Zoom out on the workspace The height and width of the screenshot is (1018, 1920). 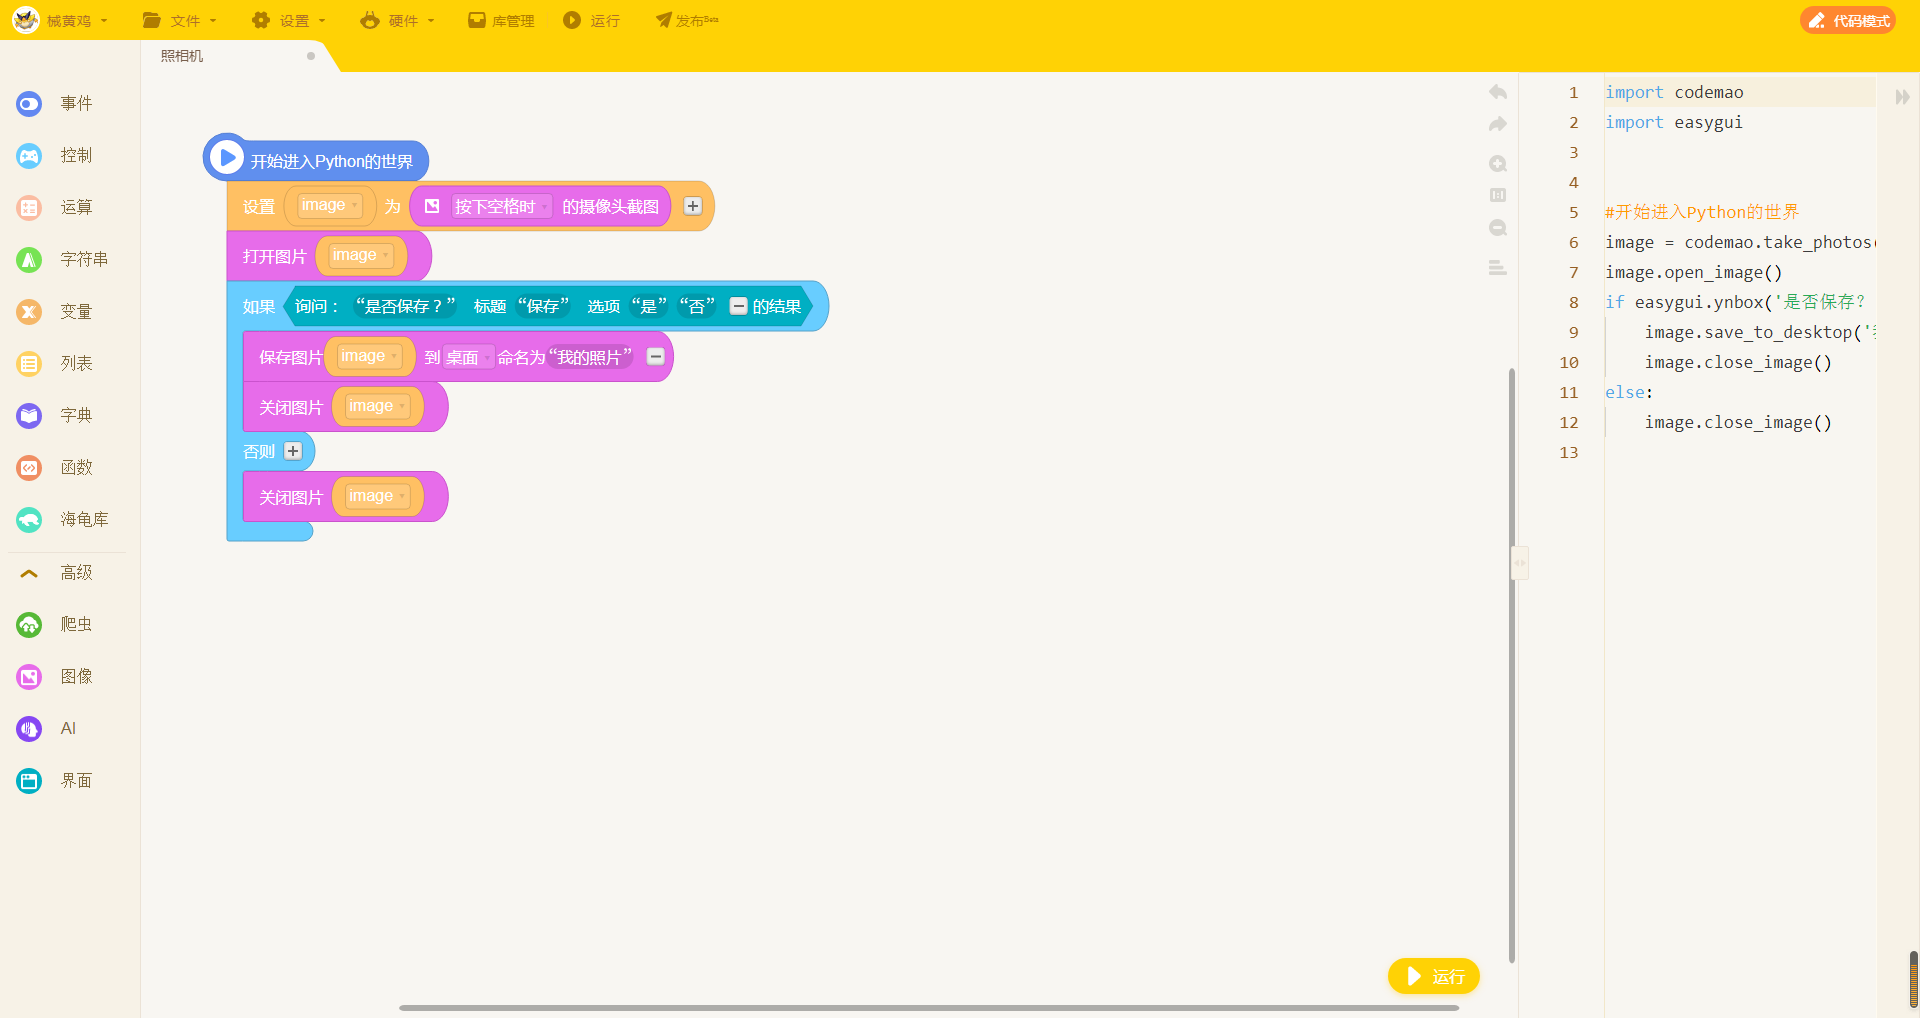tap(1497, 228)
